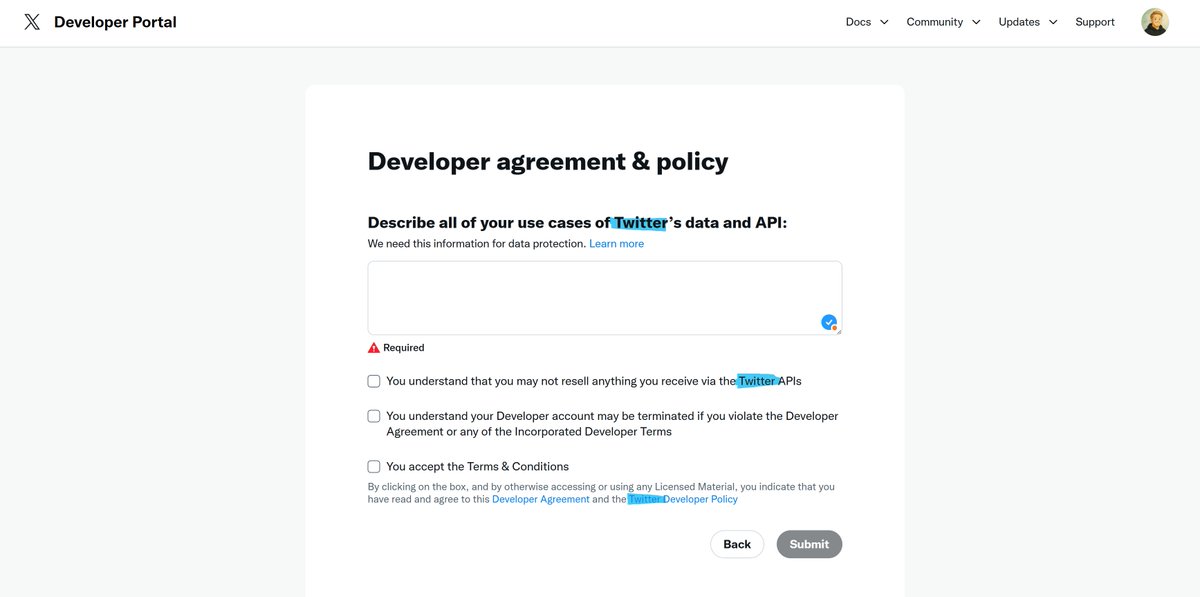The width and height of the screenshot is (1200, 597).
Task: Focus the use cases description textarea
Action: (x=605, y=298)
